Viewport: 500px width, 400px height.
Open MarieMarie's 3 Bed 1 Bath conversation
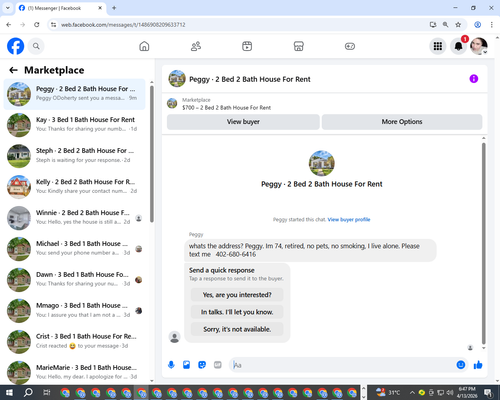click(74, 372)
